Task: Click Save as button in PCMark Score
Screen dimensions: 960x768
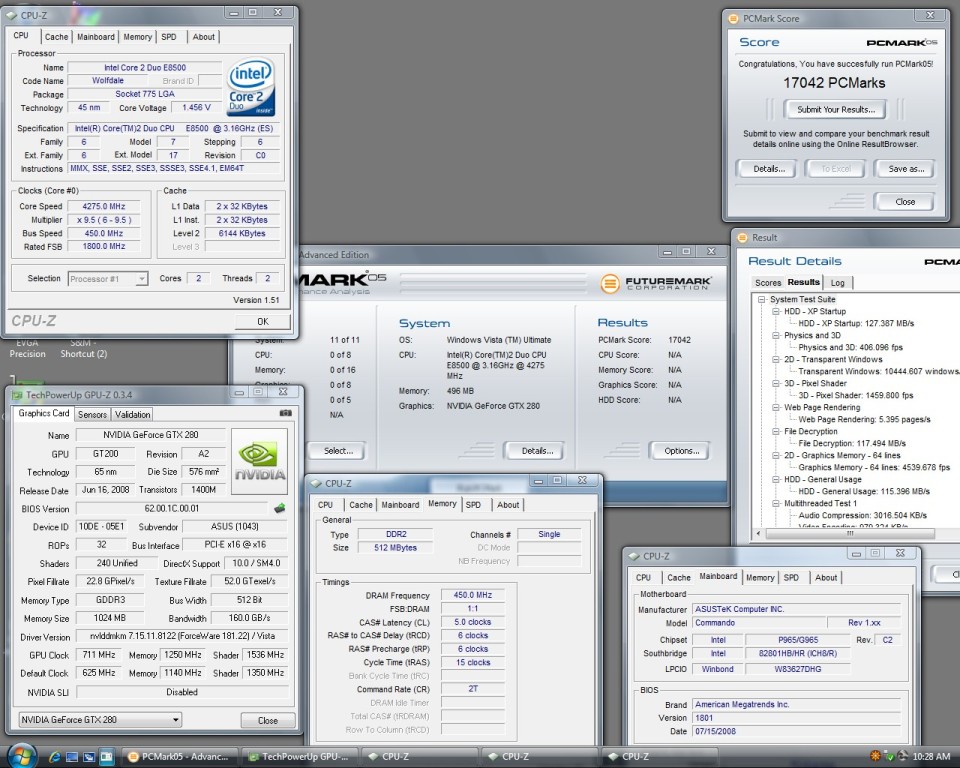Action: click(906, 169)
